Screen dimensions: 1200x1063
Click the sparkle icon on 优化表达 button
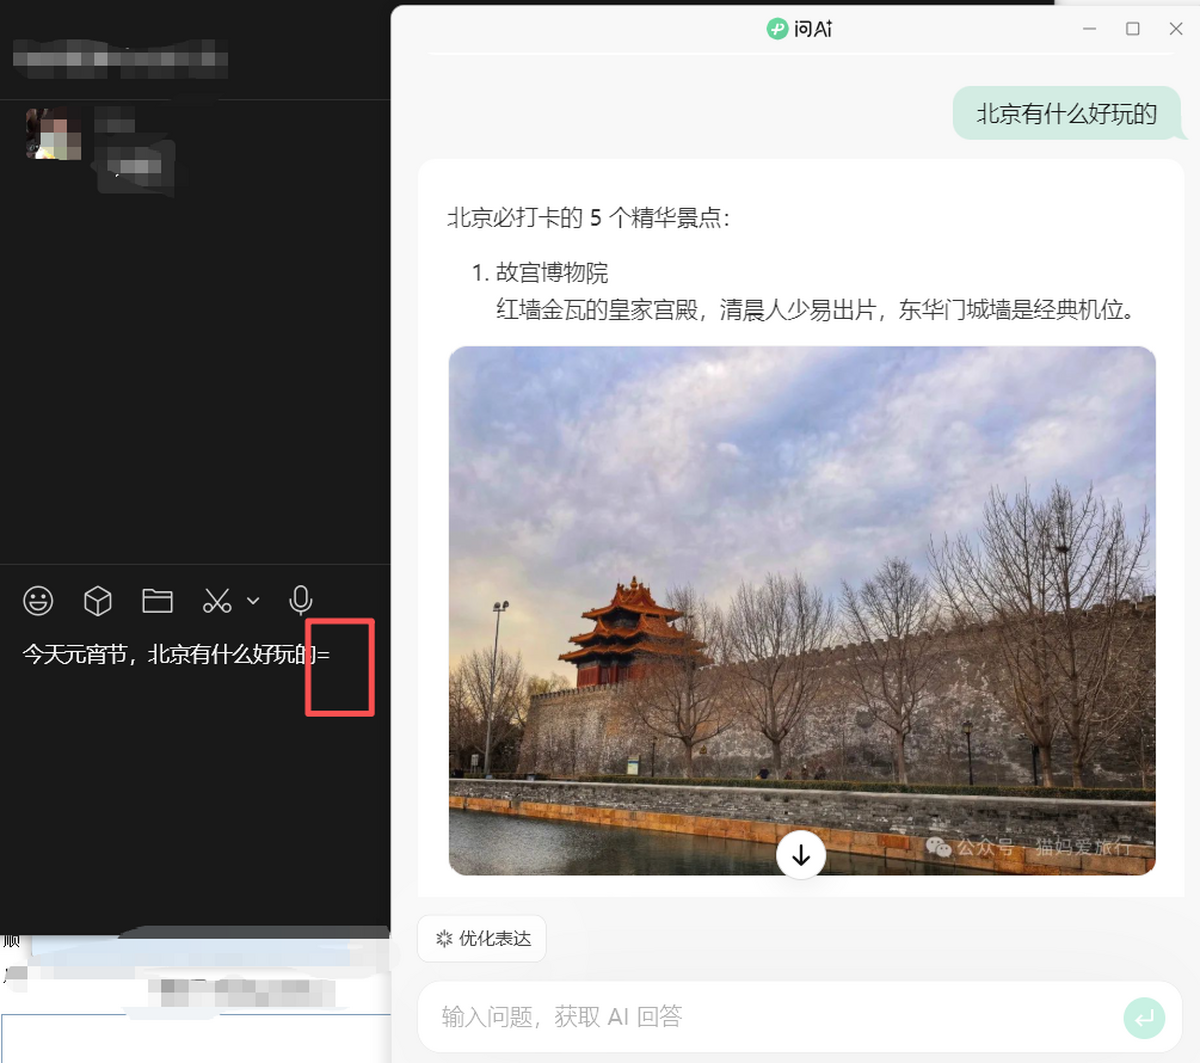[444, 938]
